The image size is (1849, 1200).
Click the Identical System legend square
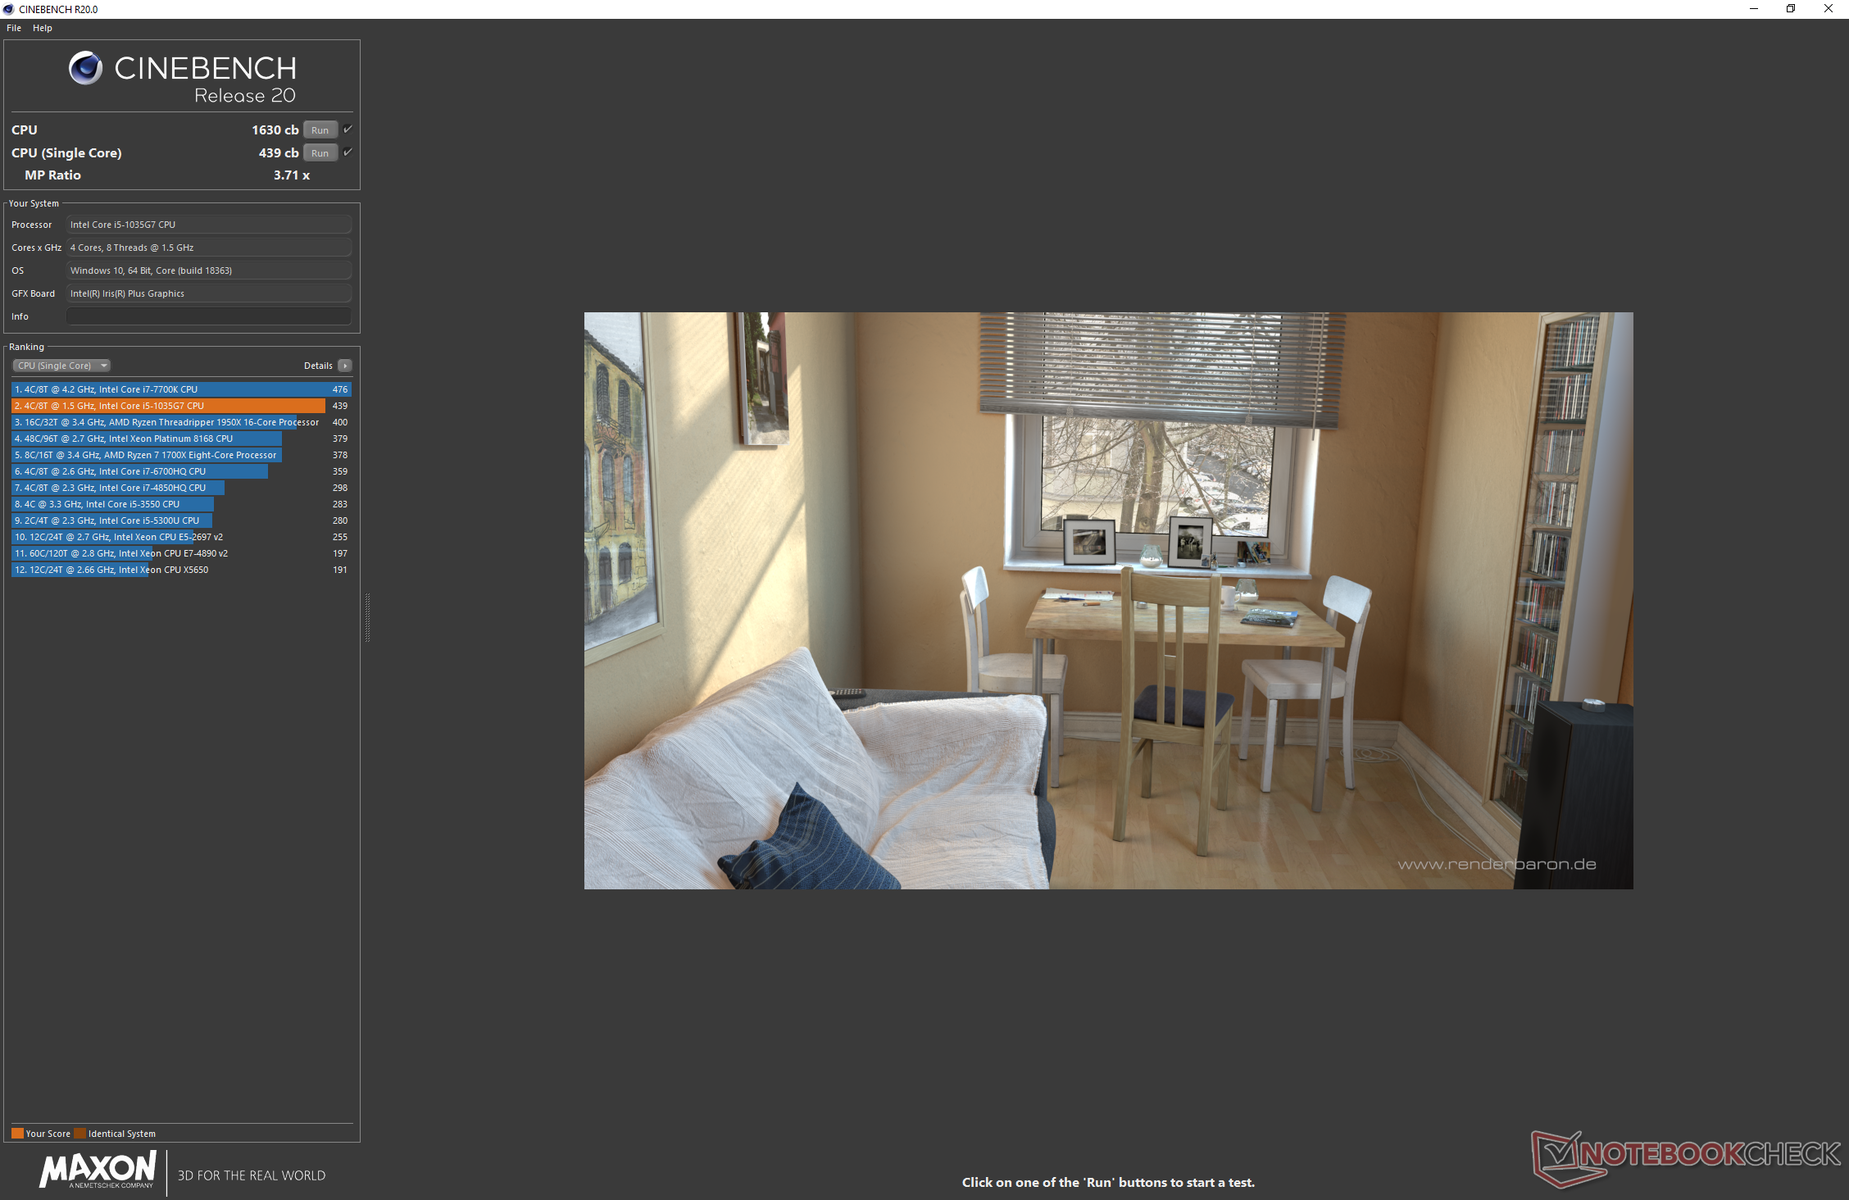(80, 1133)
